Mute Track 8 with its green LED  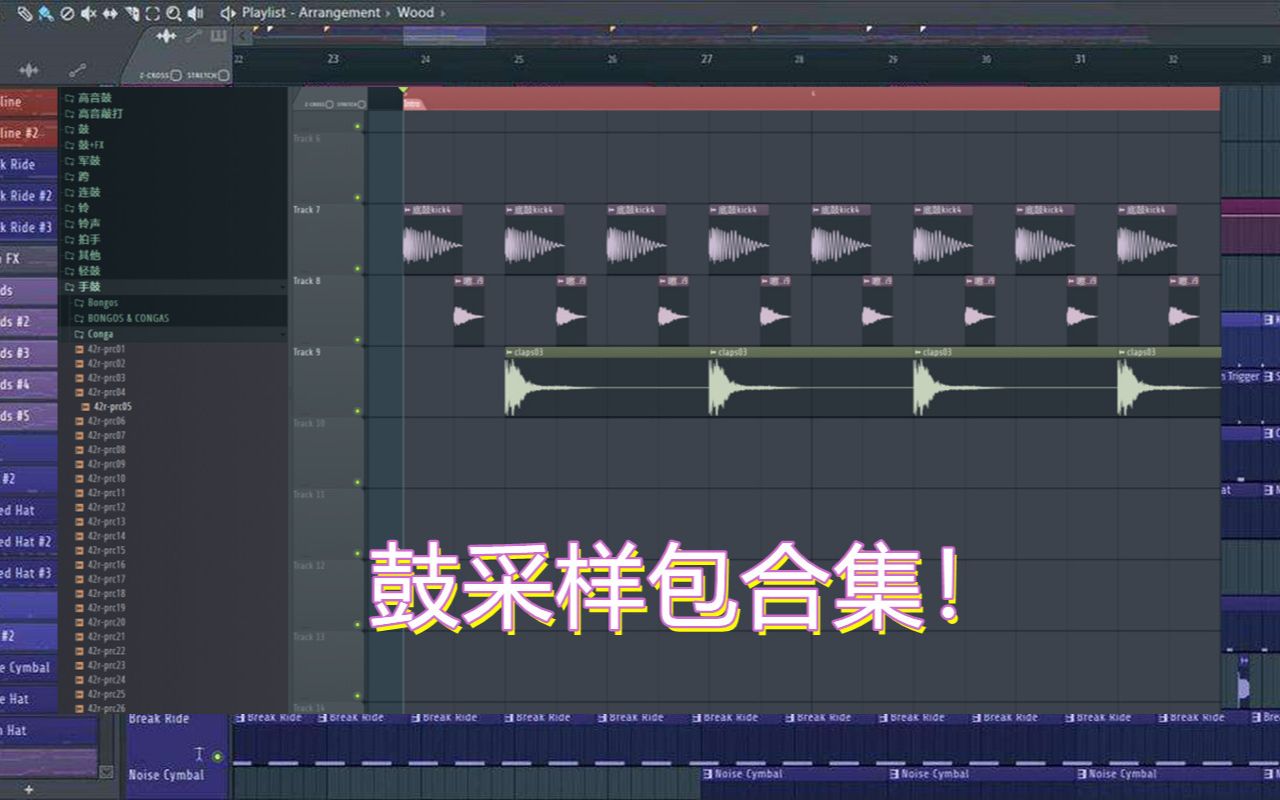tap(358, 340)
